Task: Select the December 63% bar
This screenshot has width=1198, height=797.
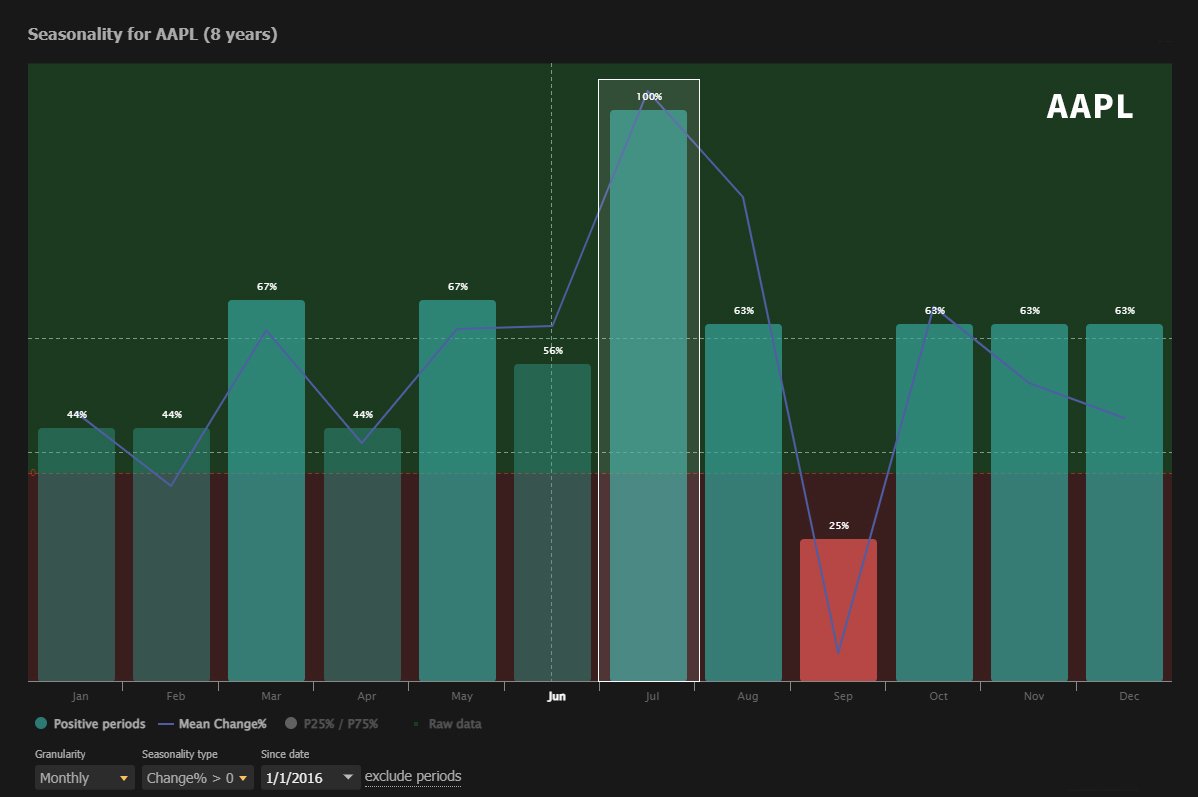Action: click(1125, 502)
